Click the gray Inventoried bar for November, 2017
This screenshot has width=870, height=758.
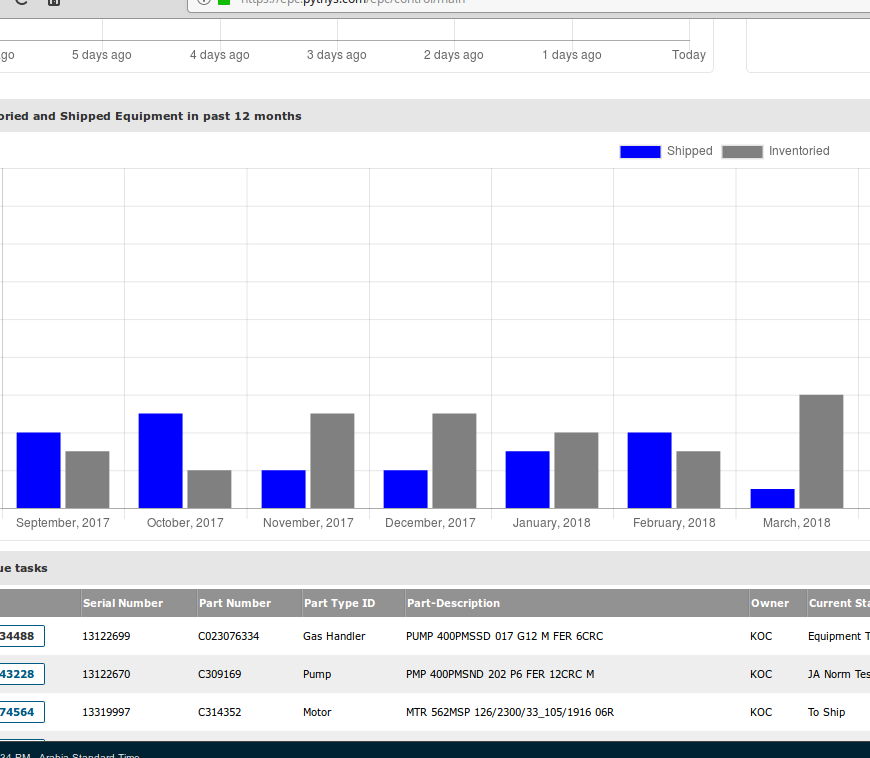point(332,460)
